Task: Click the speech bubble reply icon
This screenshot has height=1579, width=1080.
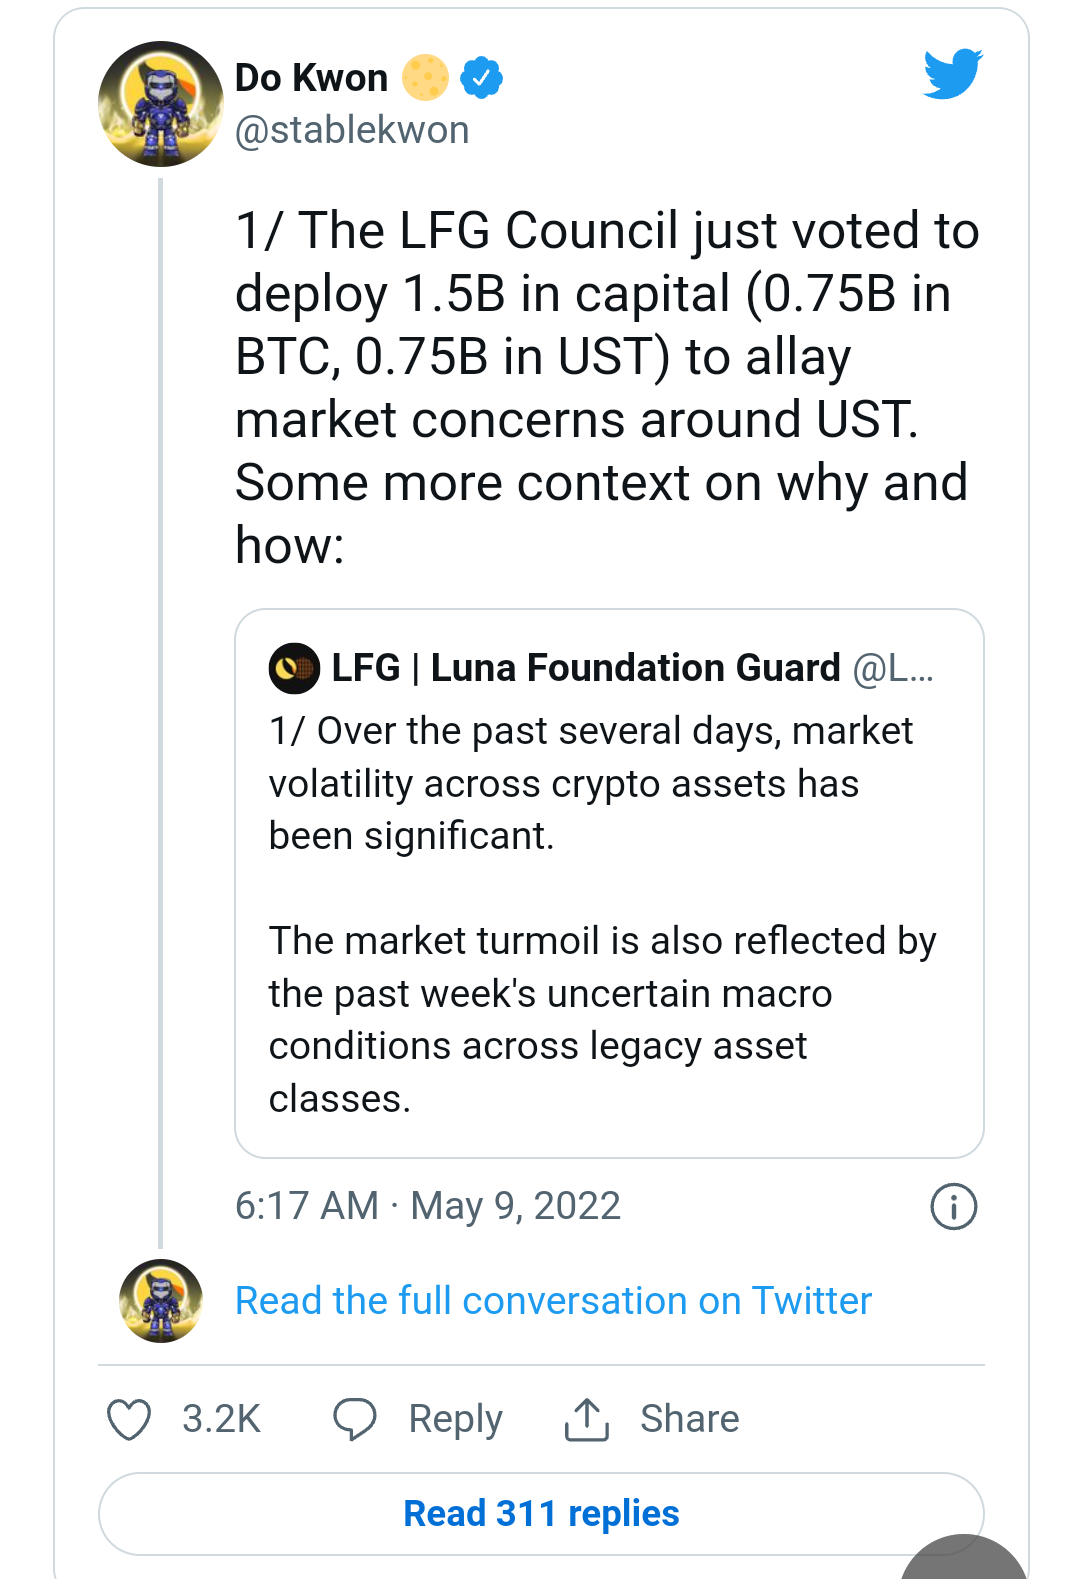Action: [x=357, y=1418]
